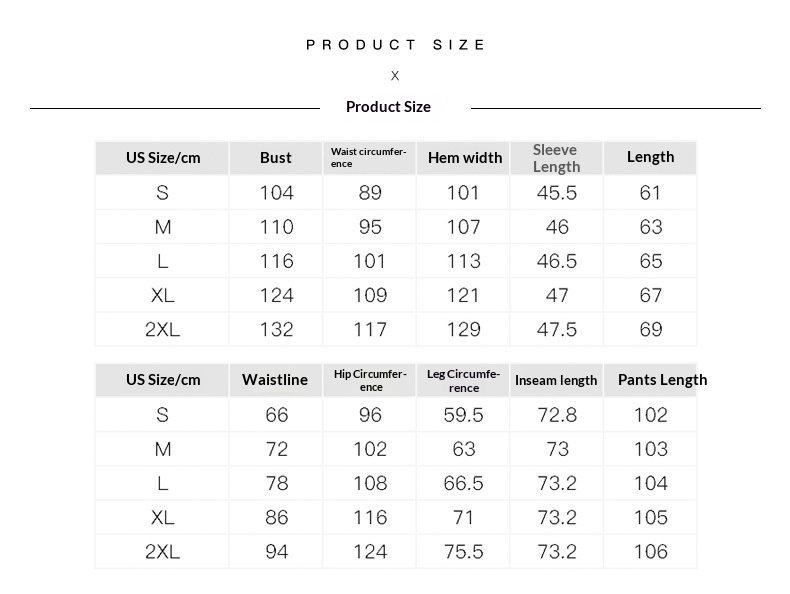Select the pants length value 106
The height and width of the screenshot is (594, 790).
coord(650,552)
